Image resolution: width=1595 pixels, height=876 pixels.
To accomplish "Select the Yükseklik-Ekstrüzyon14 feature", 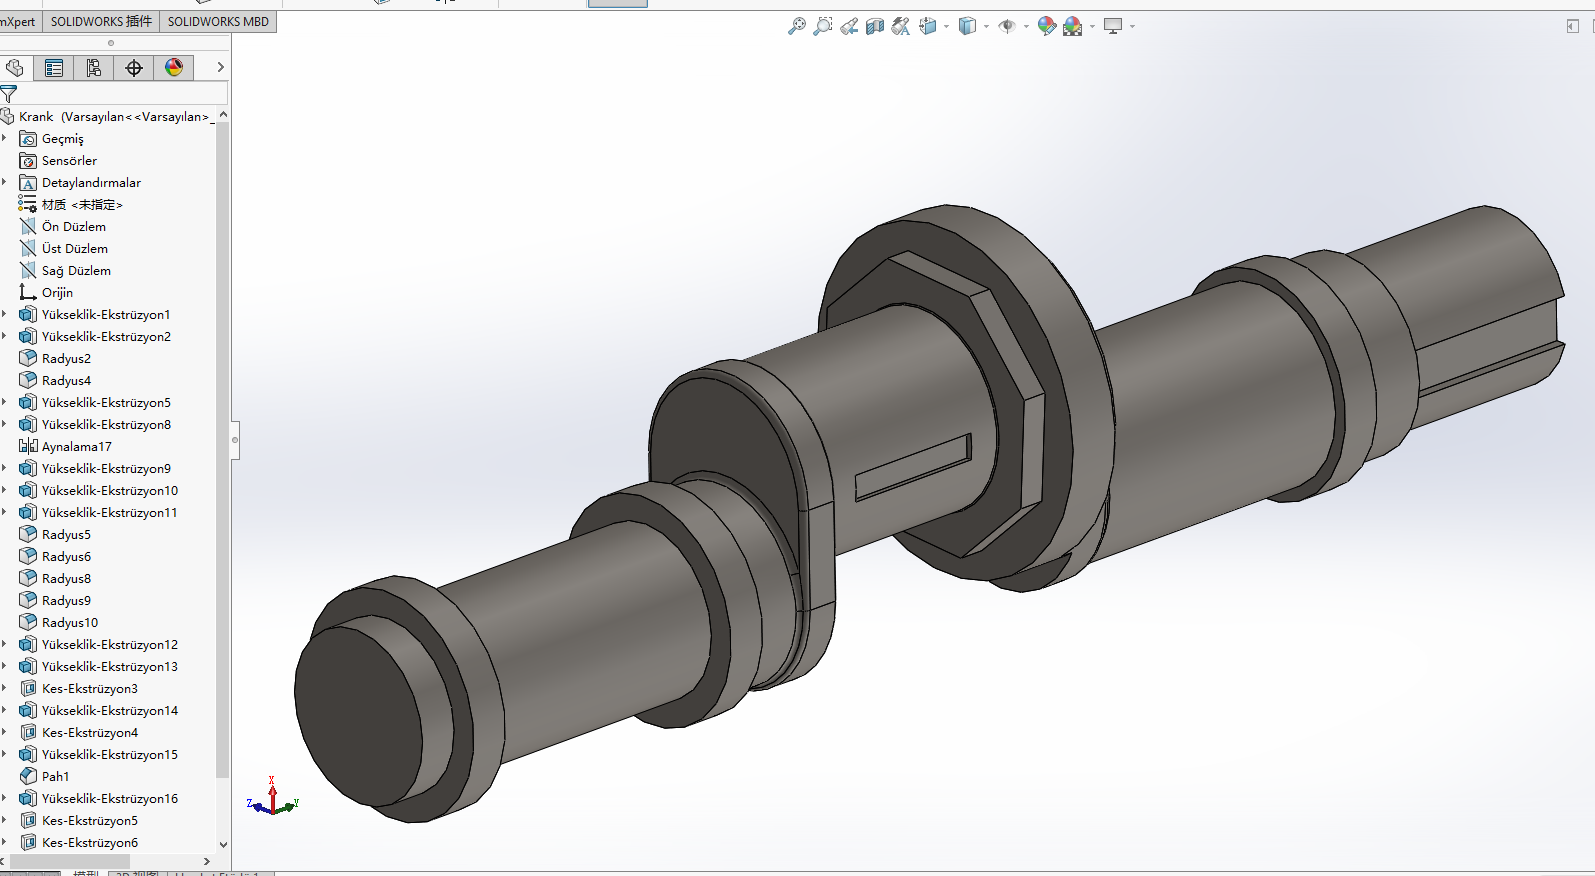I will point(109,711).
